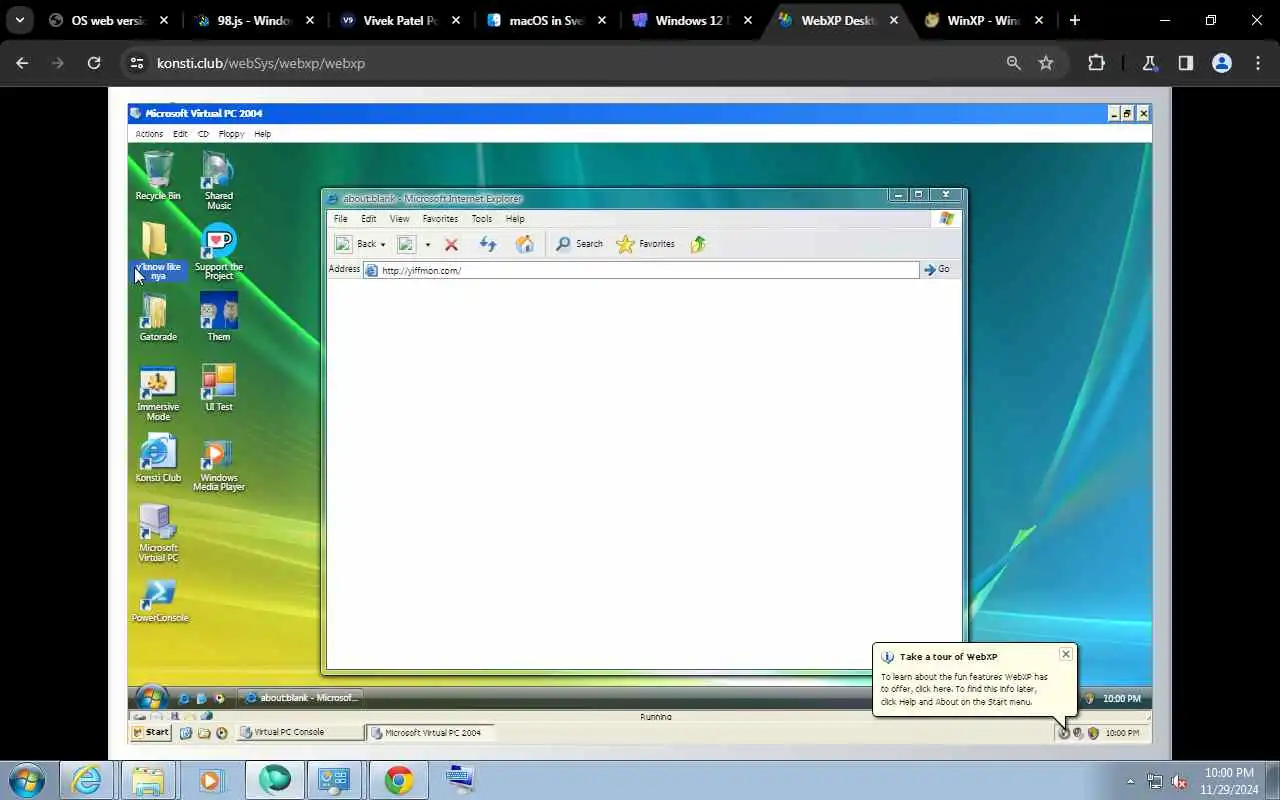Screen dimensions: 1280x800
Task: Launch the PowerConsole desktop shortcut
Action: 159,600
